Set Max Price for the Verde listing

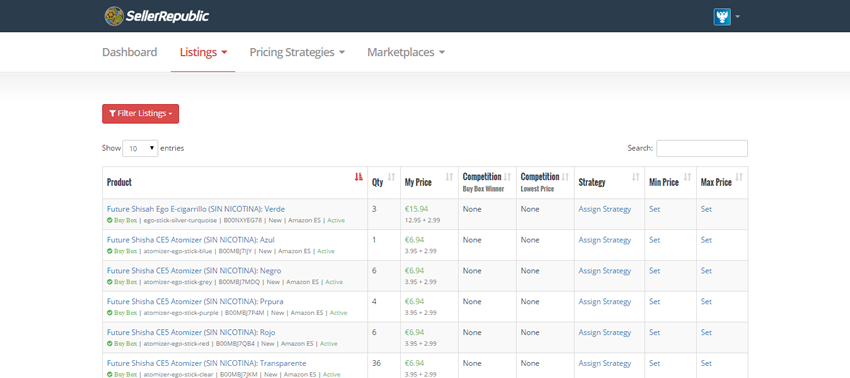[x=706, y=209]
